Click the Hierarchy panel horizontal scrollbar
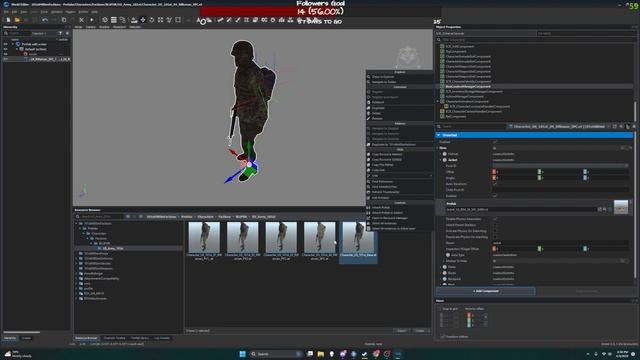 coord(22,332)
